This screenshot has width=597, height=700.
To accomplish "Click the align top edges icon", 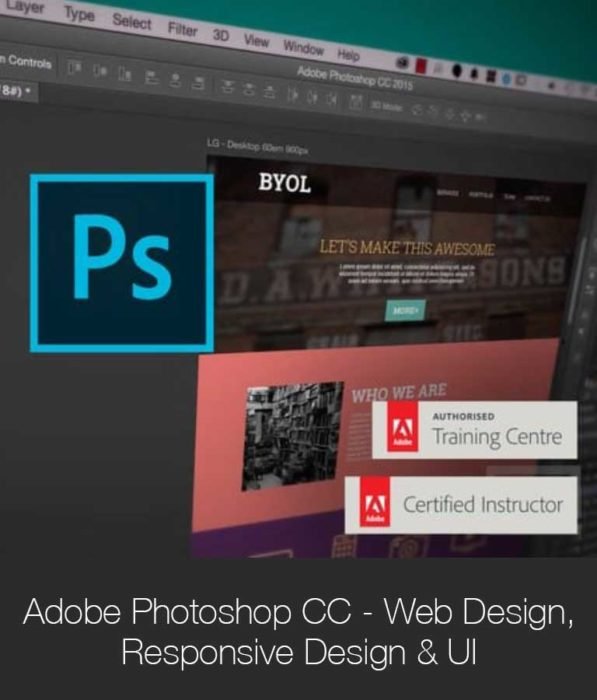I will click(75, 68).
